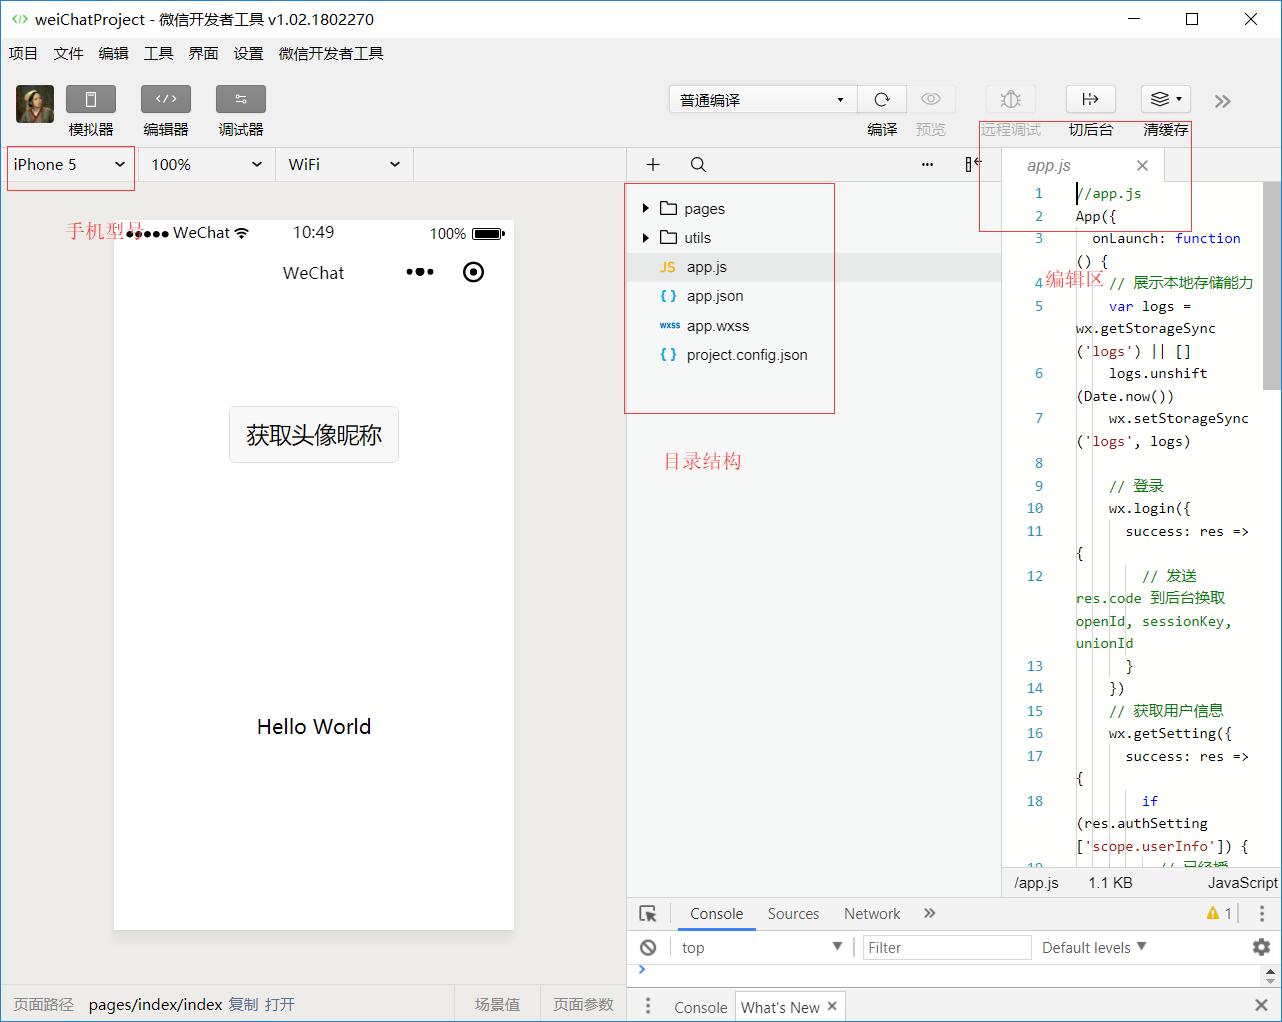This screenshot has width=1282, height=1022.
Task: Switch to the Sources devtools tab
Action: click(x=793, y=913)
